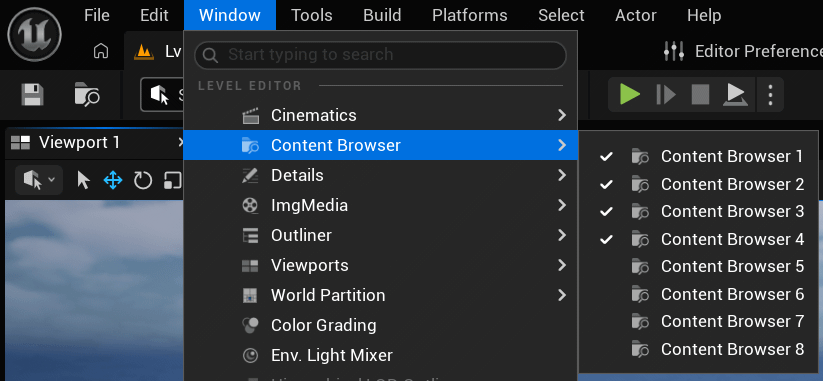Click the Cinematics clapperboard icon
The image size is (823, 381).
[x=250, y=115]
